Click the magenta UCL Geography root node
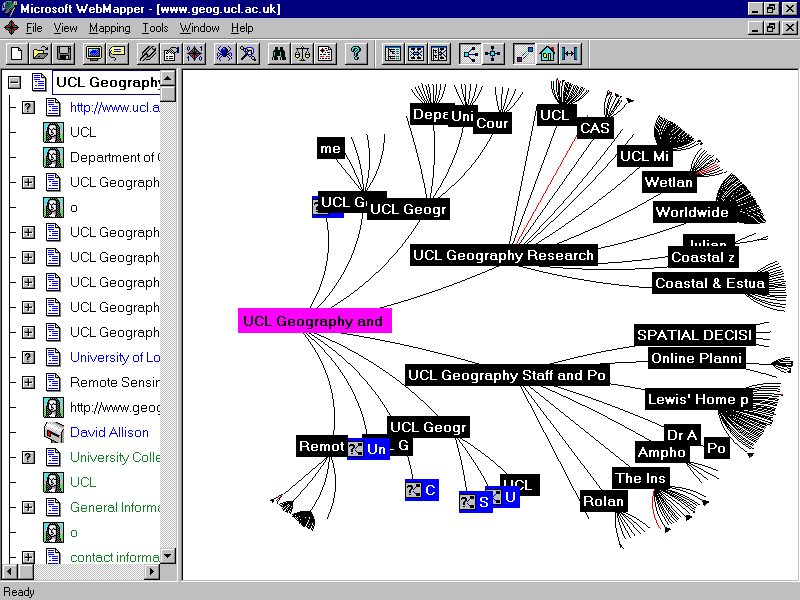 314,321
